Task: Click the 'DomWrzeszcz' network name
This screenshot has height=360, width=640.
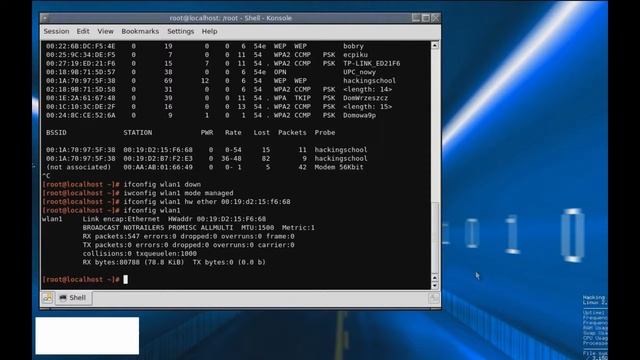Action: 365,98
